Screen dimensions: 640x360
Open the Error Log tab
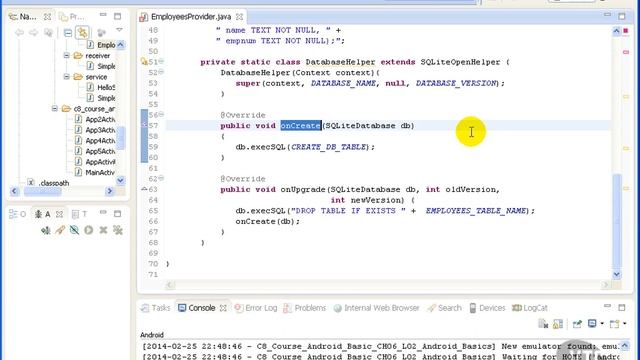click(x=256, y=308)
